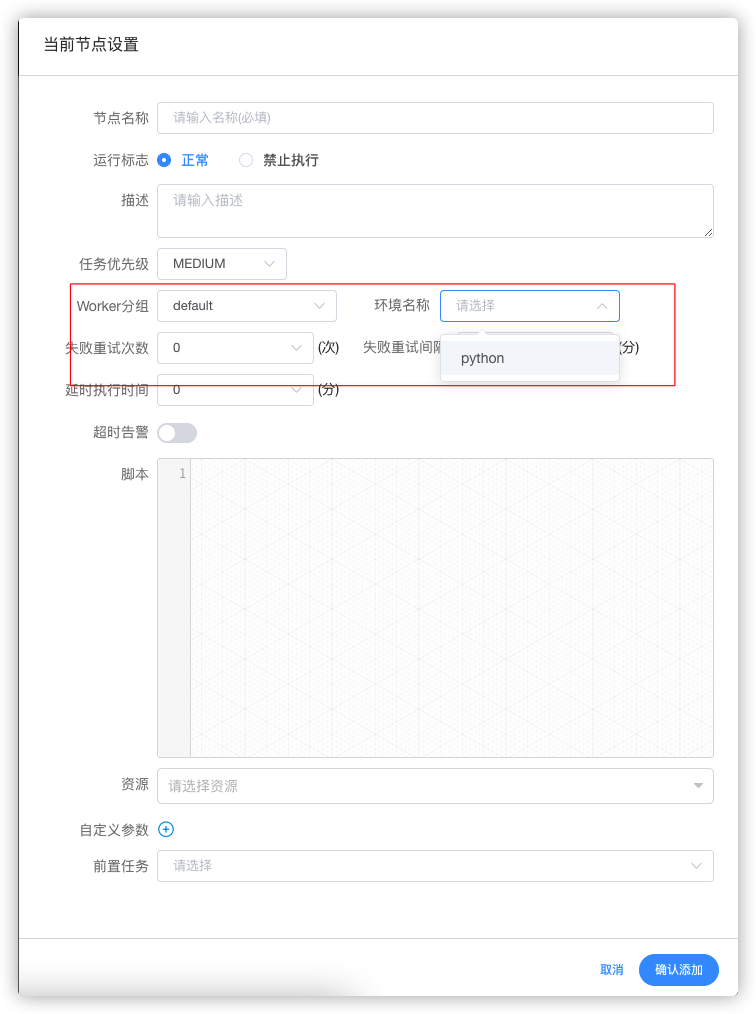Viewport: 756px width, 1014px height.
Task: Click the up-chevron in 环境名称 select
Action: [x=602, y=306]
